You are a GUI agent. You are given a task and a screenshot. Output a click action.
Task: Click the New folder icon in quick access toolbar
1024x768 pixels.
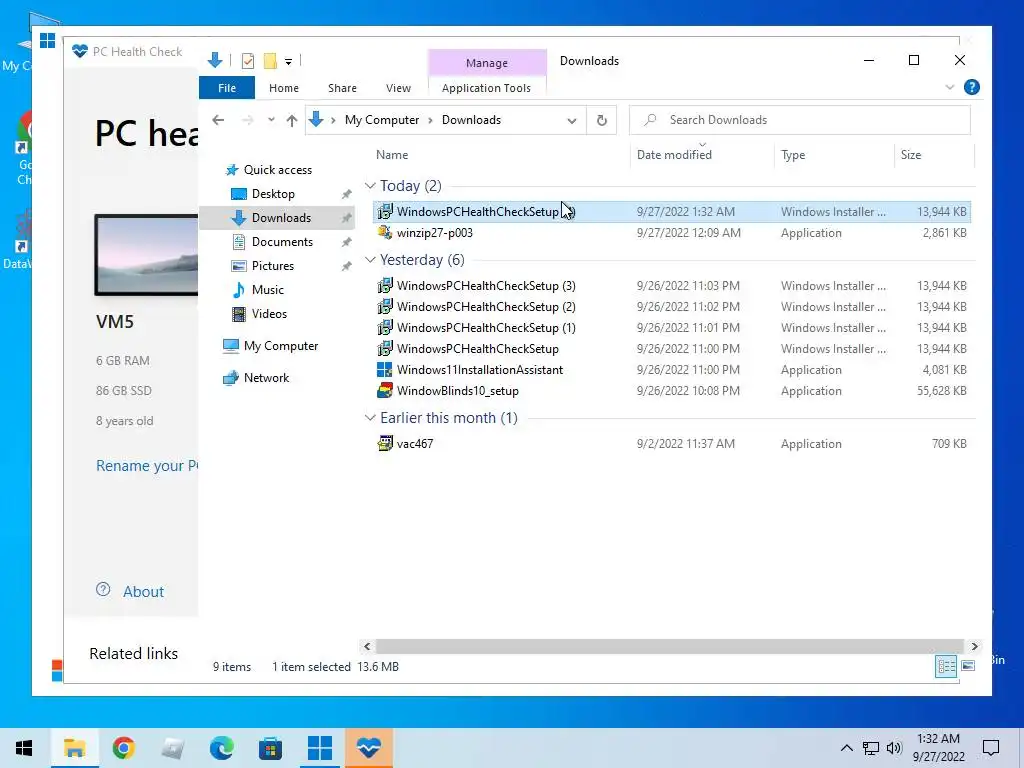(270, 61)
